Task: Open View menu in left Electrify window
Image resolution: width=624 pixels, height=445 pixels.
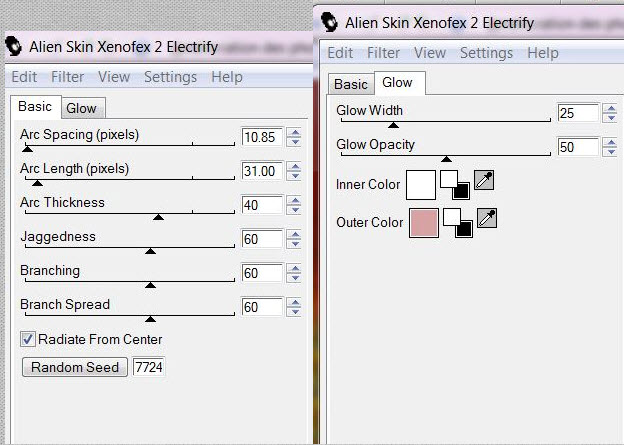Action: coord(114,77)
